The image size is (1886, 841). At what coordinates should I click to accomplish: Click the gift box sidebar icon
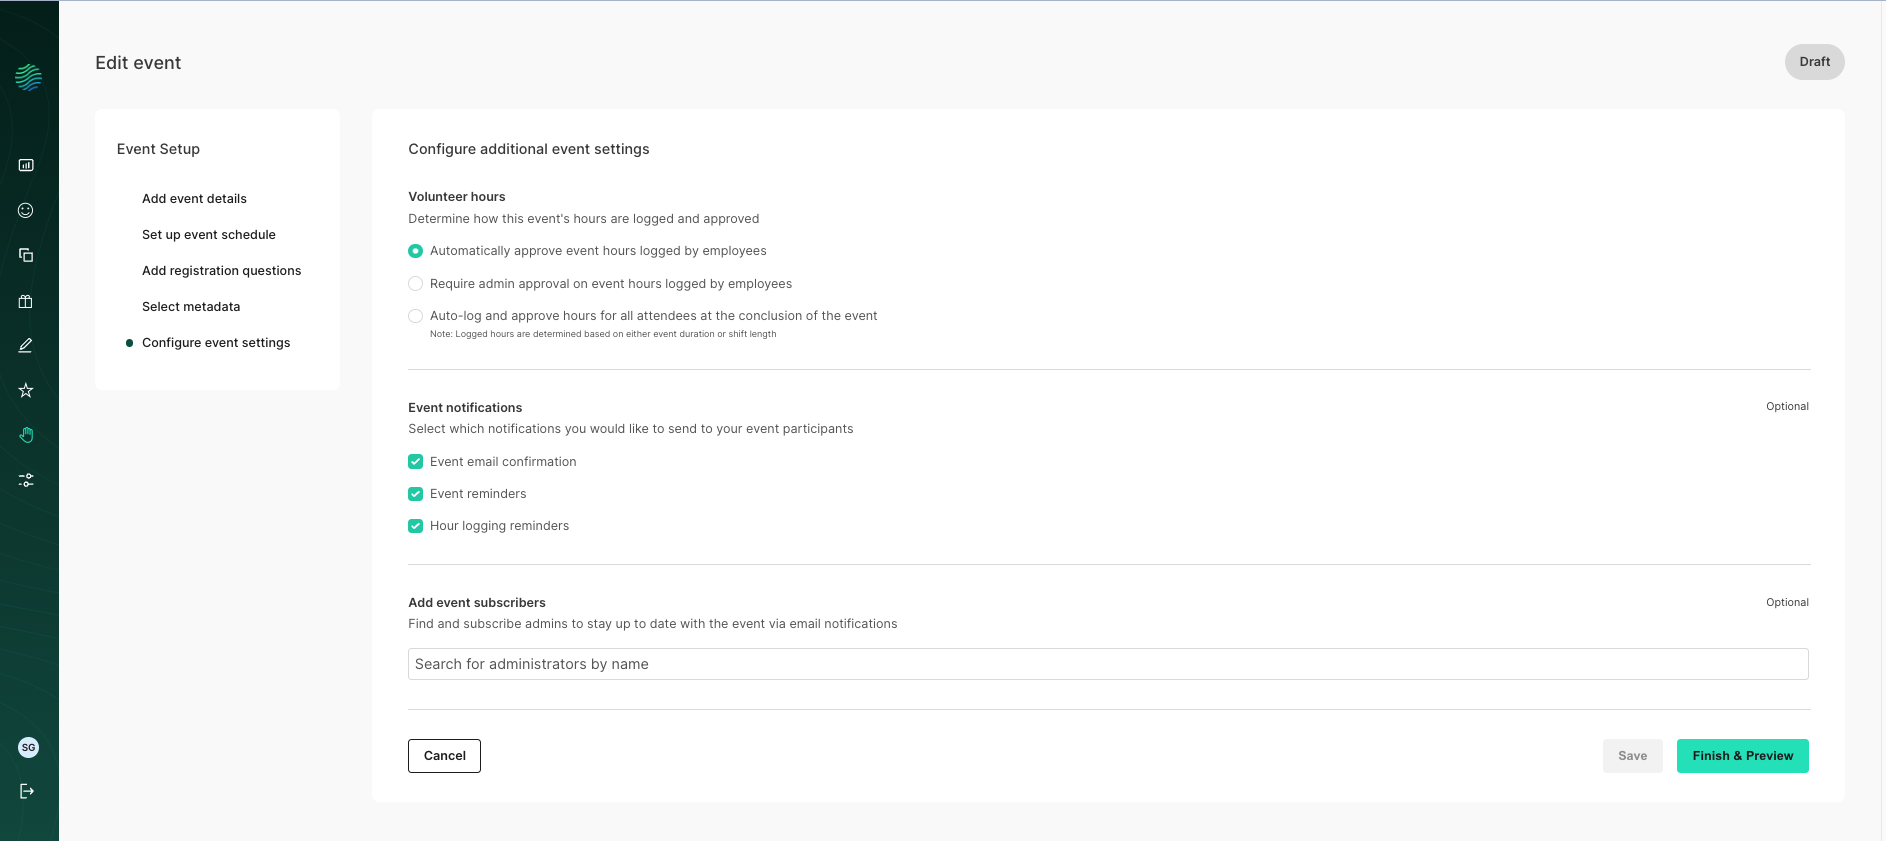point(26,301)
